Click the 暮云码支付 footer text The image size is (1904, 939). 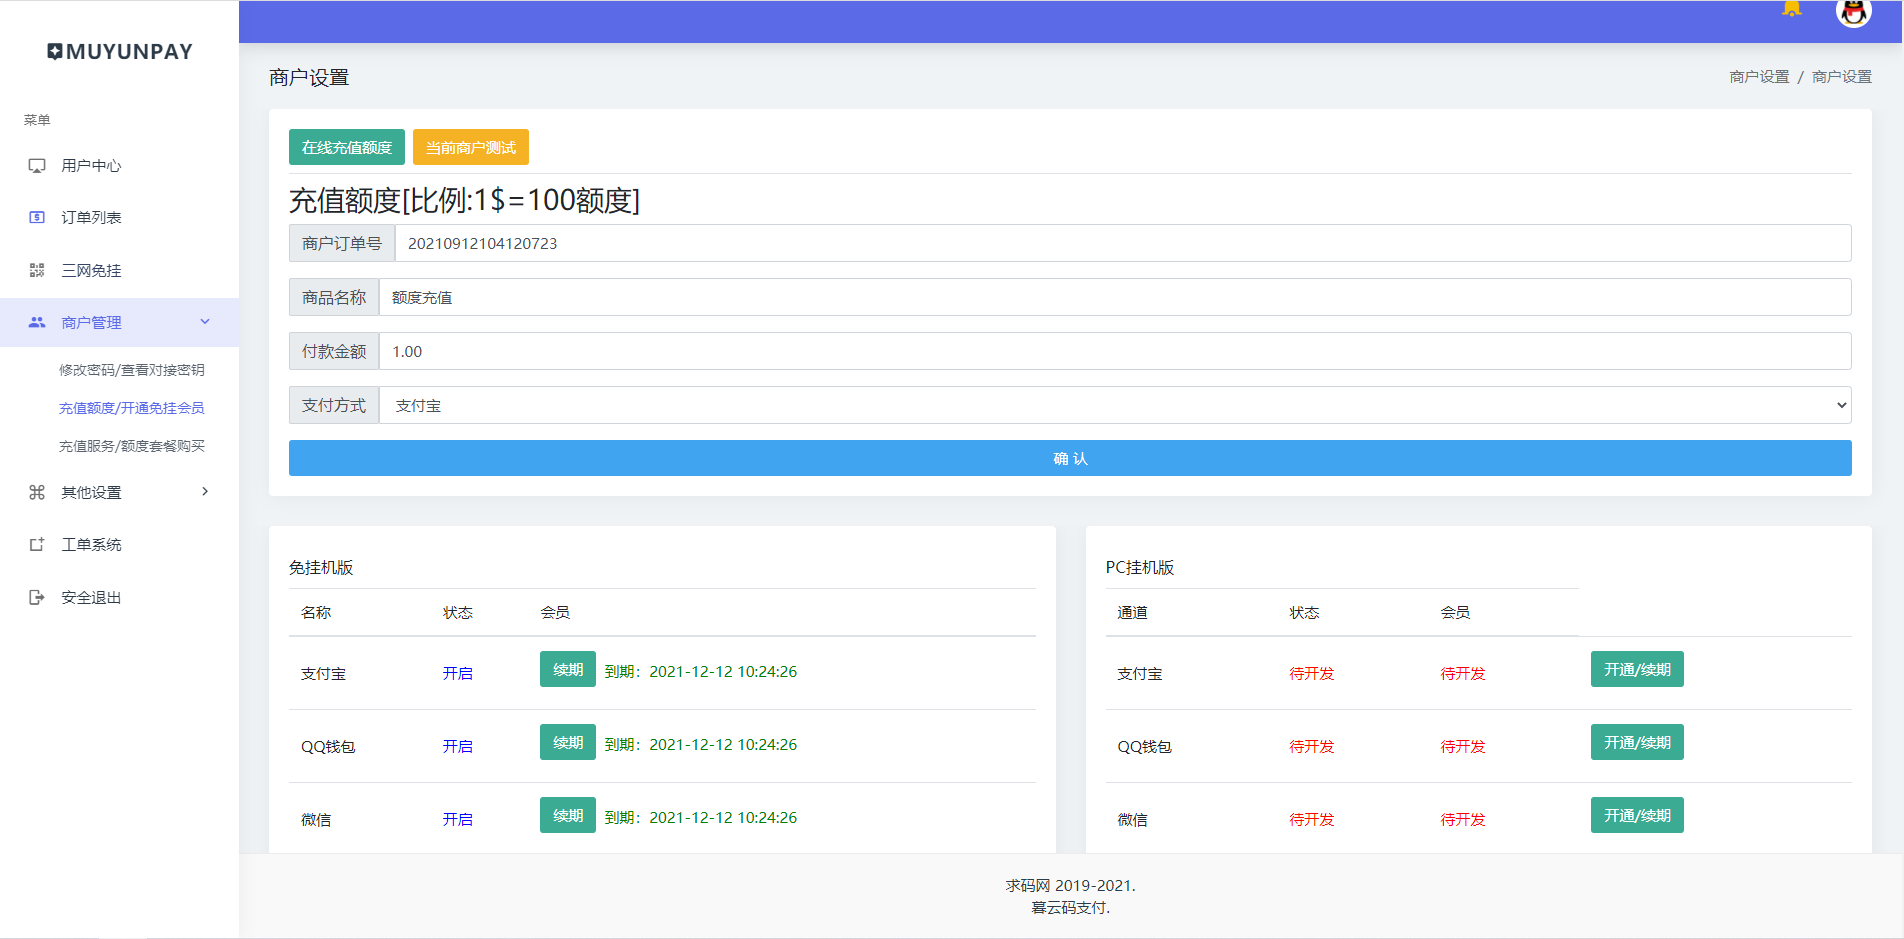coord(1070,907)
